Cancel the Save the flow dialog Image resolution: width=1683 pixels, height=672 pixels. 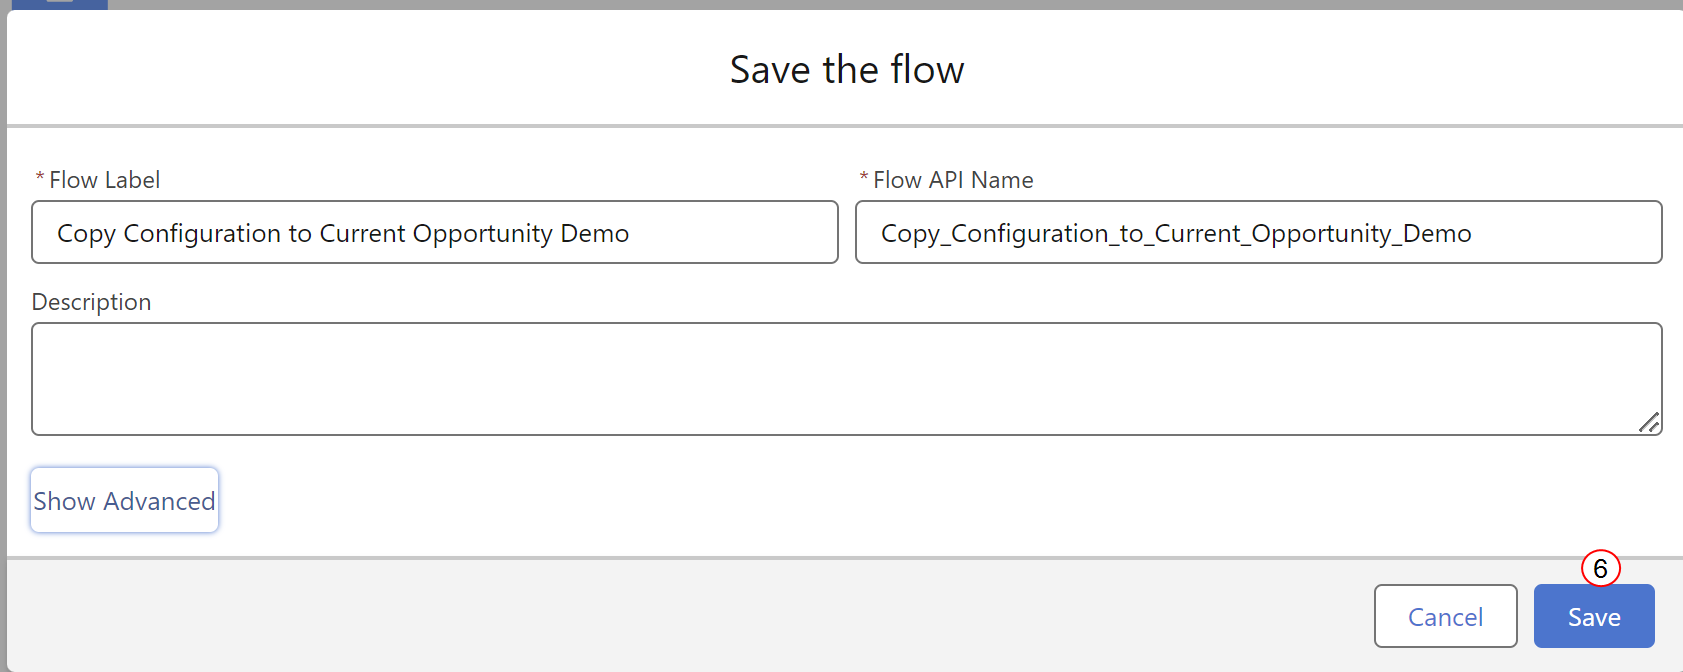point(1446,617)
